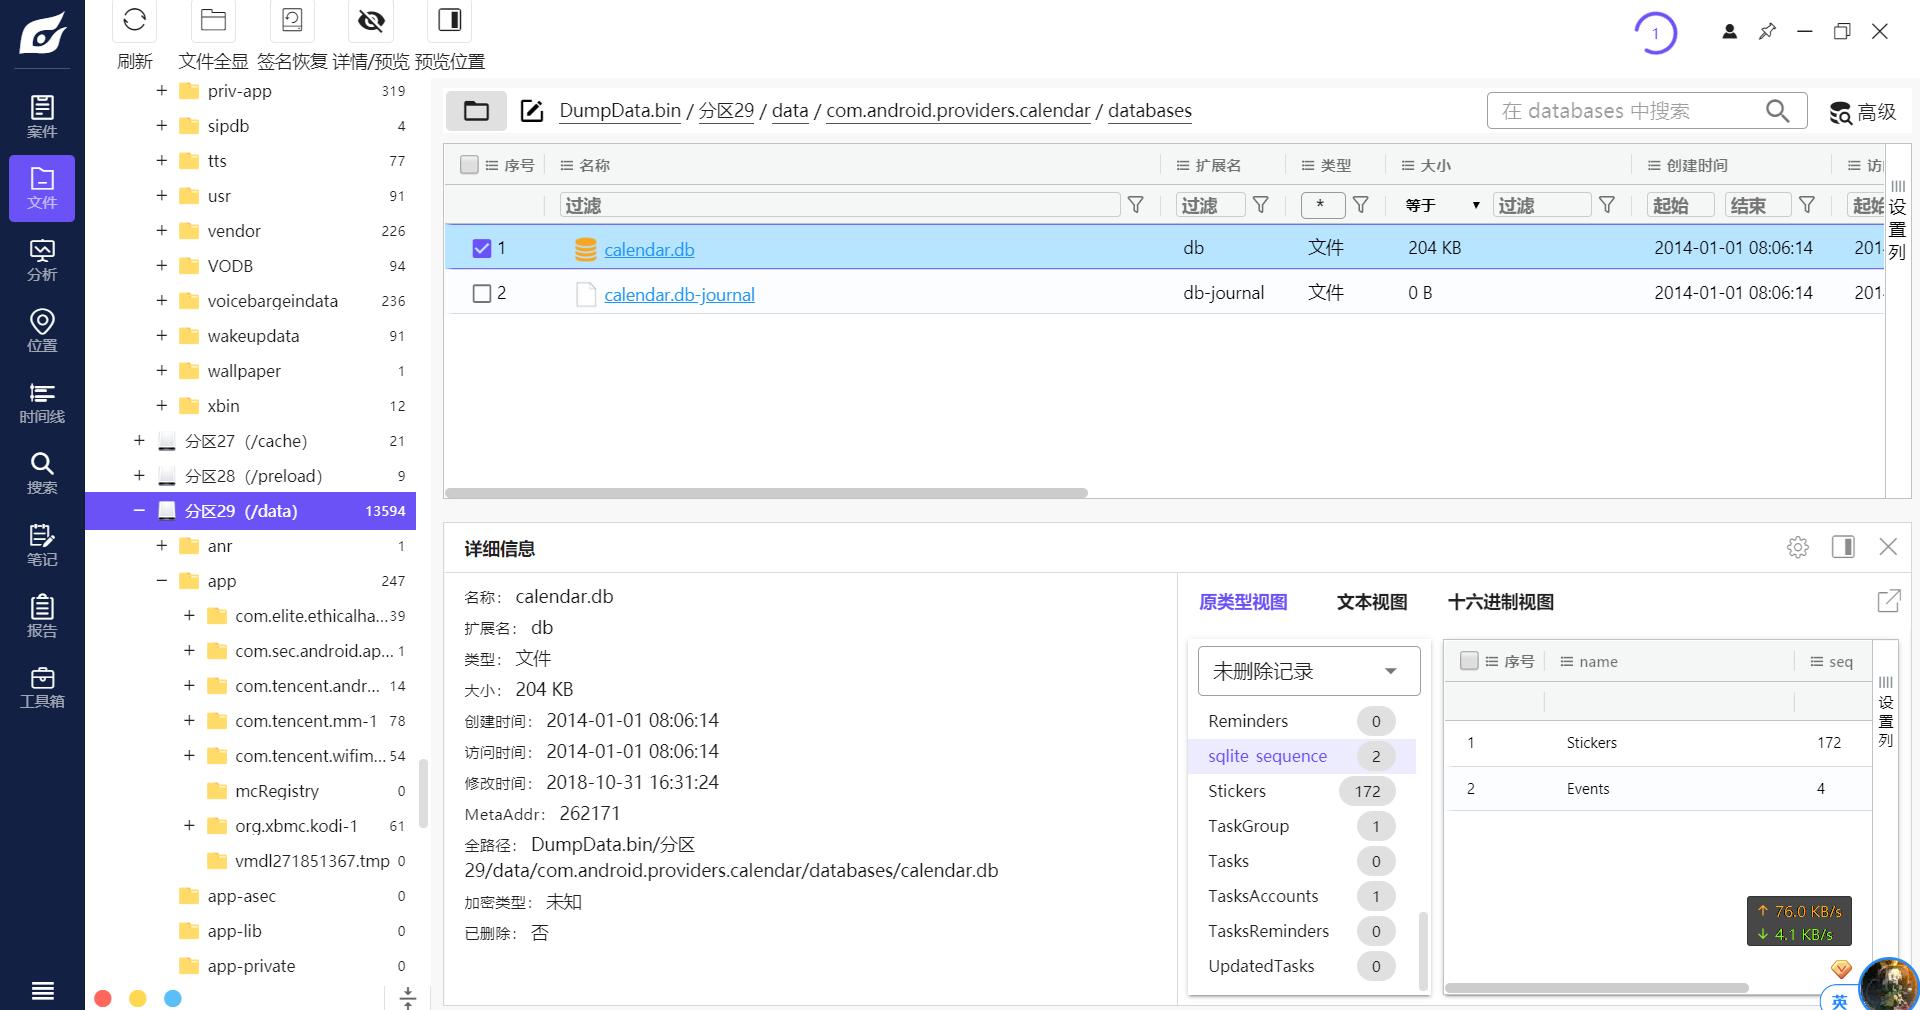
Task: Toggle the select-all checkbox in file list header
Action: (x=469, y=165)
